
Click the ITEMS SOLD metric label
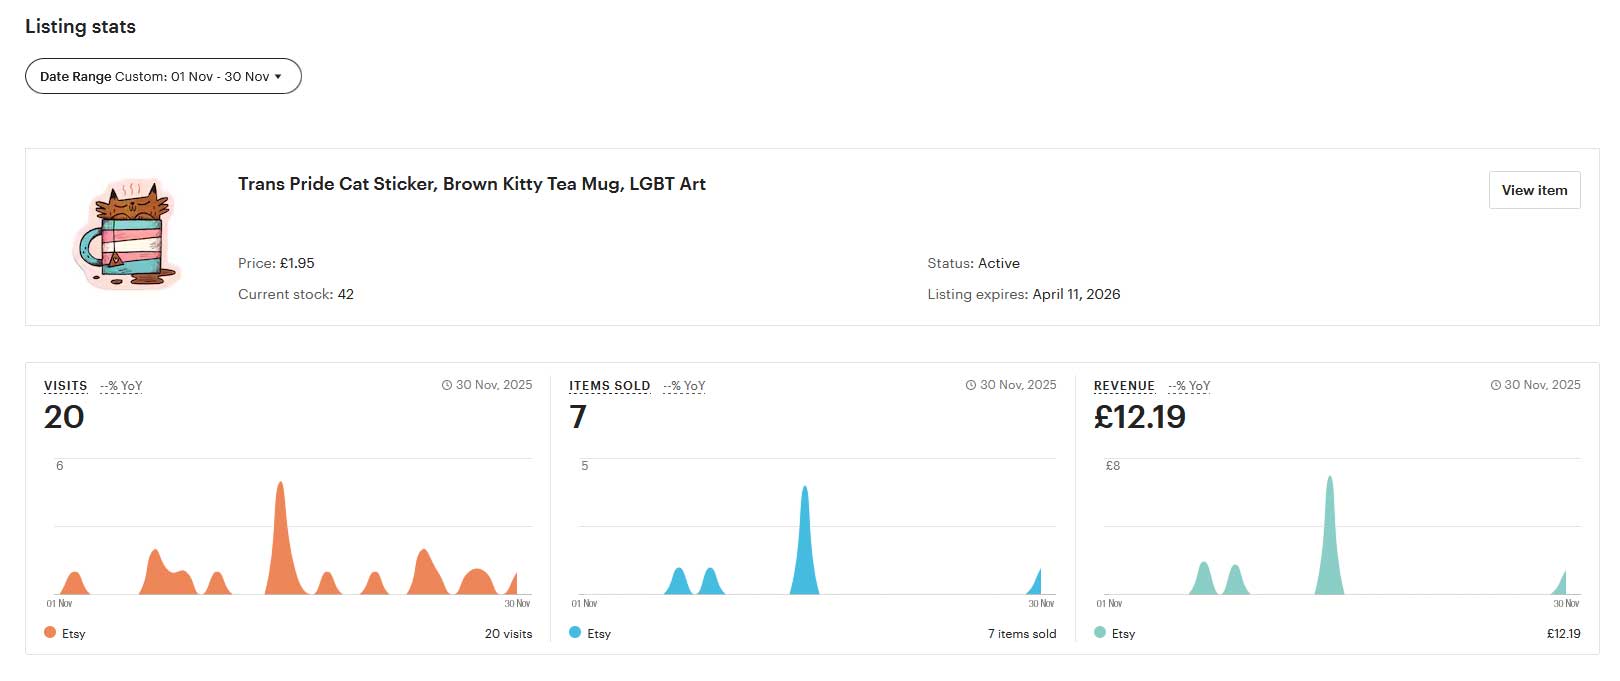click(x=609, y=386)
